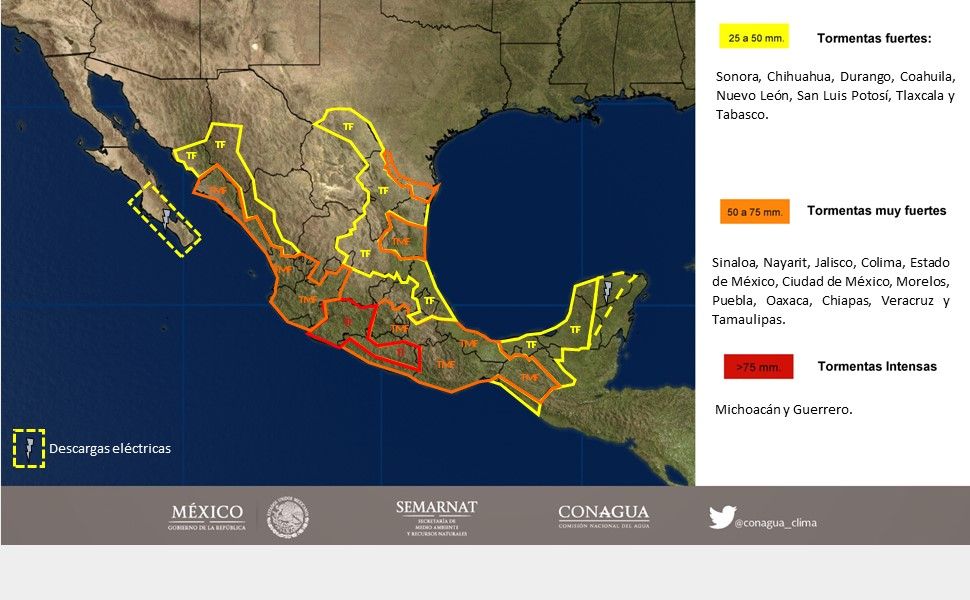This screenshot has height=600, width=970.
Task: Open the @conagua_clima Twitter handle
Action: coord(776,523)
